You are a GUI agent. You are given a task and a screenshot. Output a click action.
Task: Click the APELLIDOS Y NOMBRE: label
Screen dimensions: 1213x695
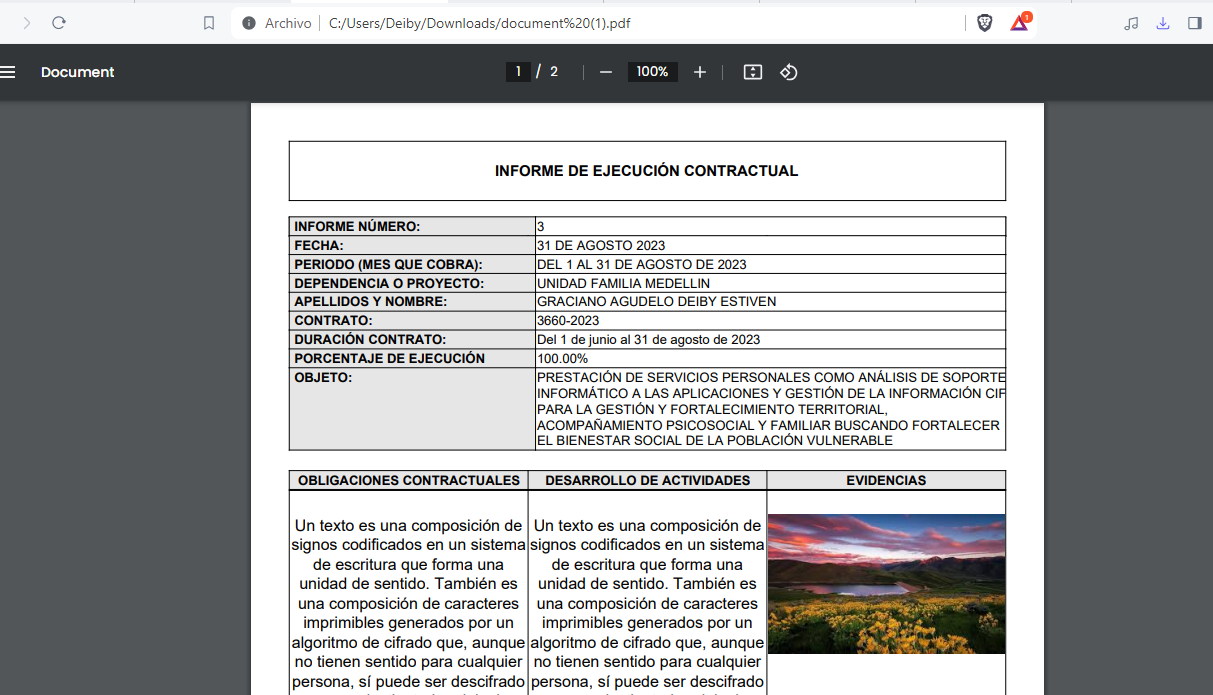370,302
